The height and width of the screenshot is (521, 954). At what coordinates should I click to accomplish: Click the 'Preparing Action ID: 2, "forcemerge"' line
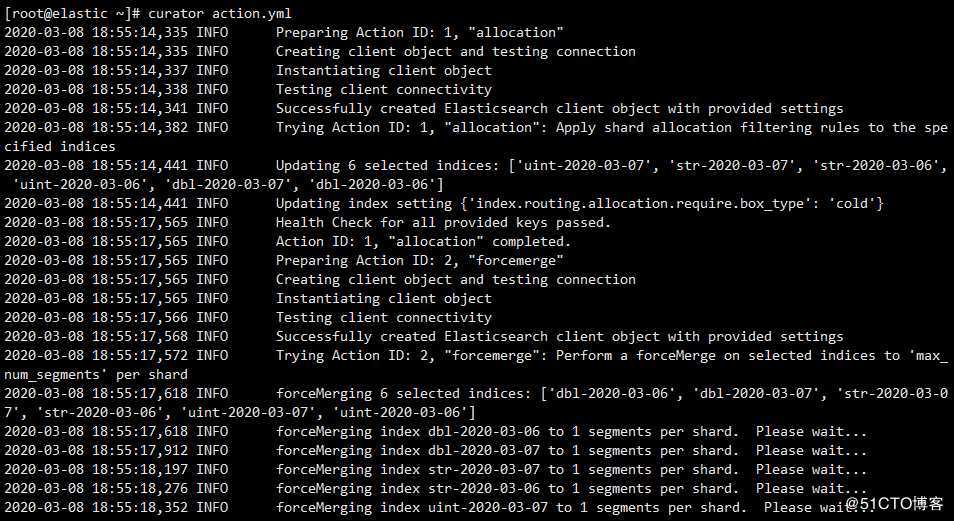coord(420,260)
